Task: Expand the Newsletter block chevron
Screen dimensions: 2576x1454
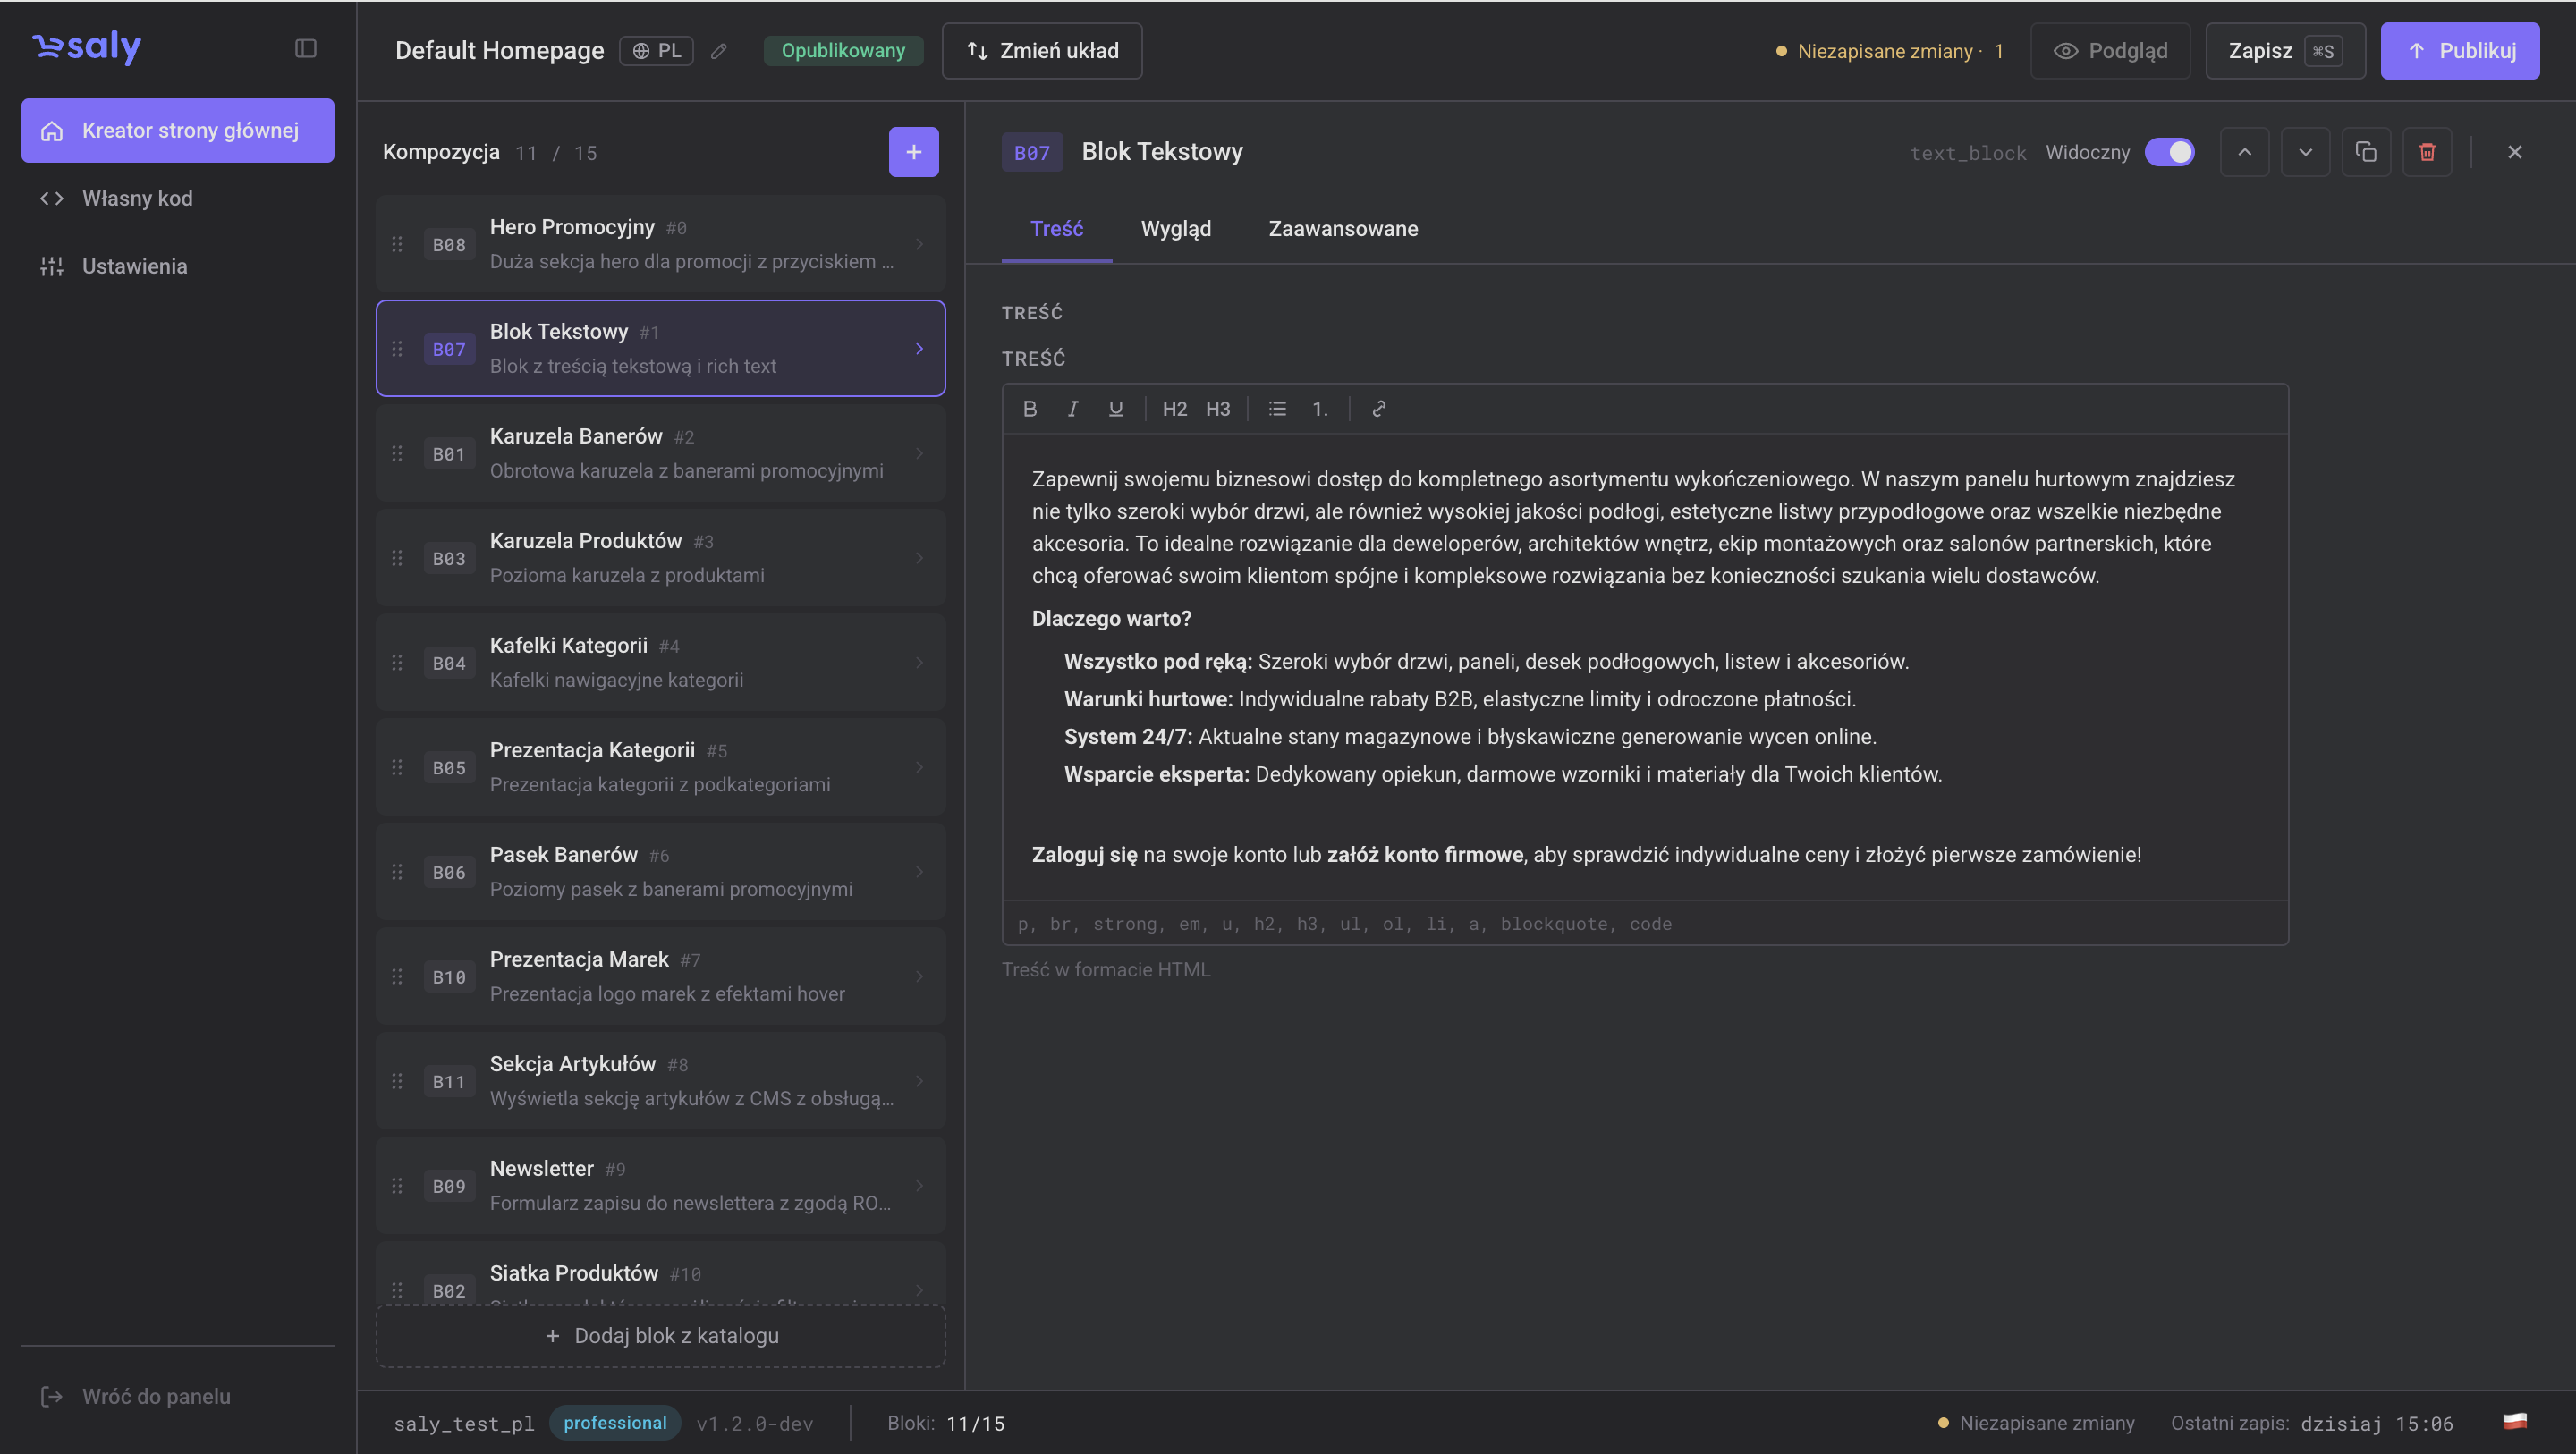Action: (x=919, y=1185)
